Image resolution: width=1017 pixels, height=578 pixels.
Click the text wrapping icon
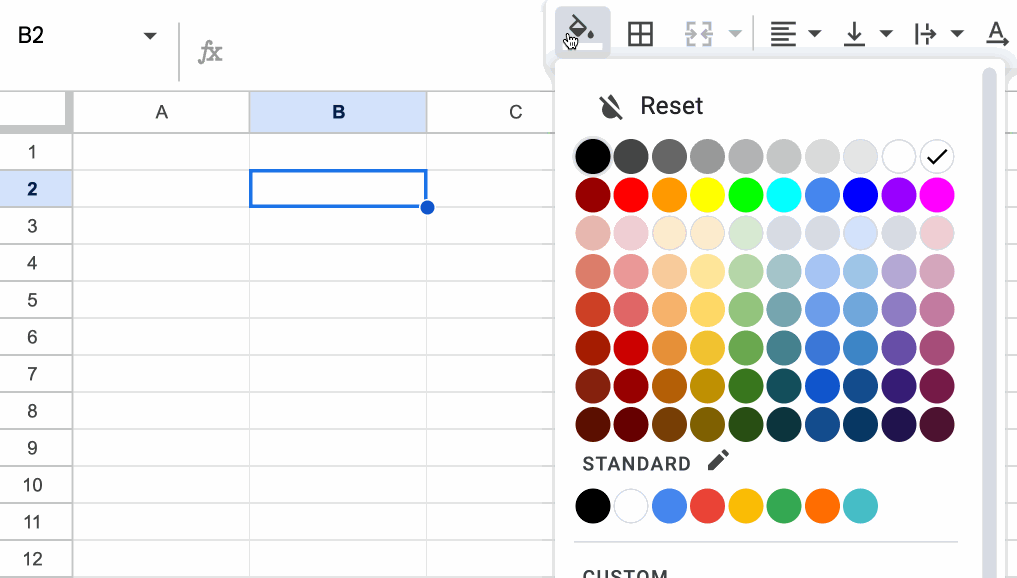point(925,34)
